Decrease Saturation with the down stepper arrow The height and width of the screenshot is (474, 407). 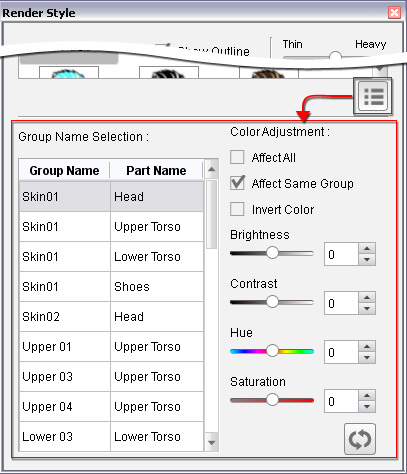point(367,407)
